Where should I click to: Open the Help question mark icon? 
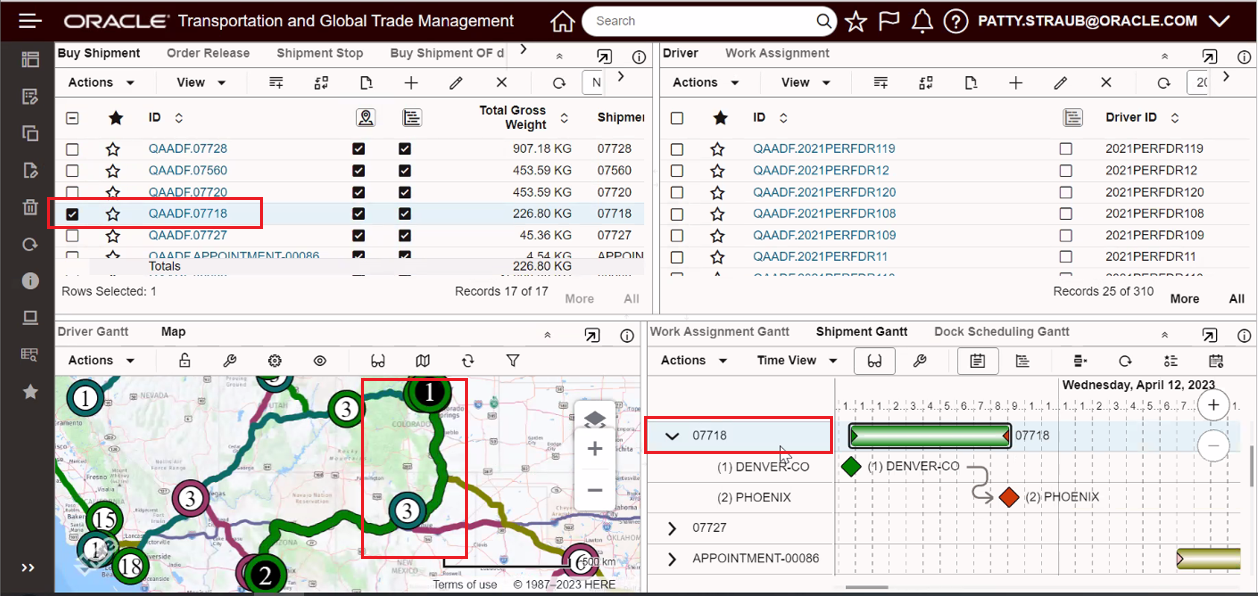pyautogui.click(x=956, y=21)
